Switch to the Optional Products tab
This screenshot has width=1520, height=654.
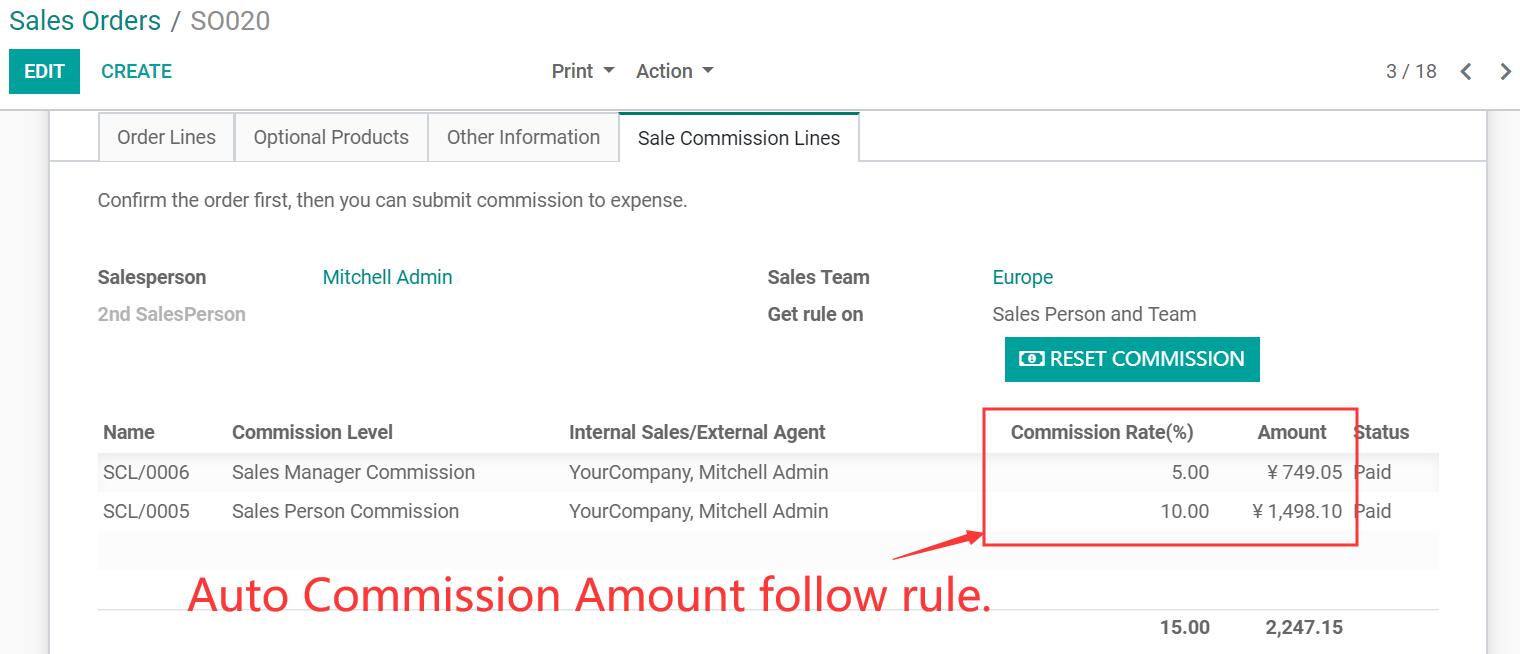(x=331, y=137)
